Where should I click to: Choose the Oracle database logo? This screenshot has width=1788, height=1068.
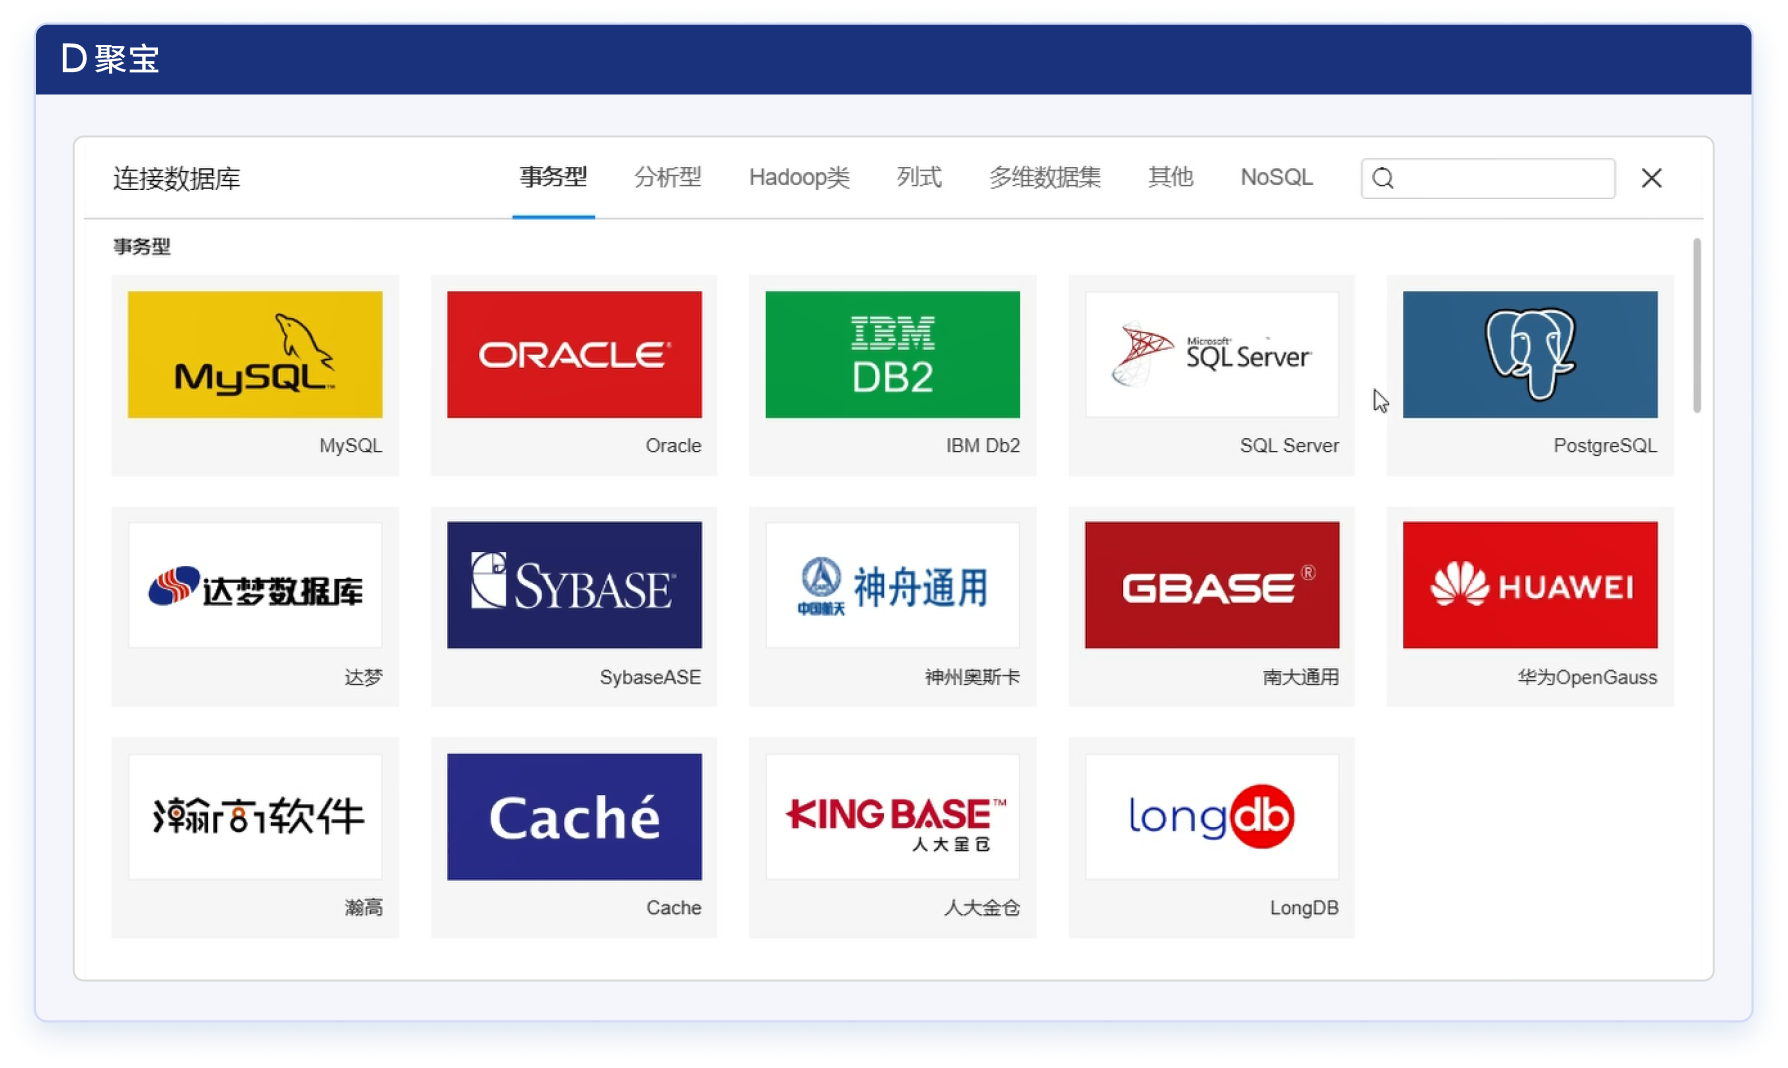coord(574,354)
